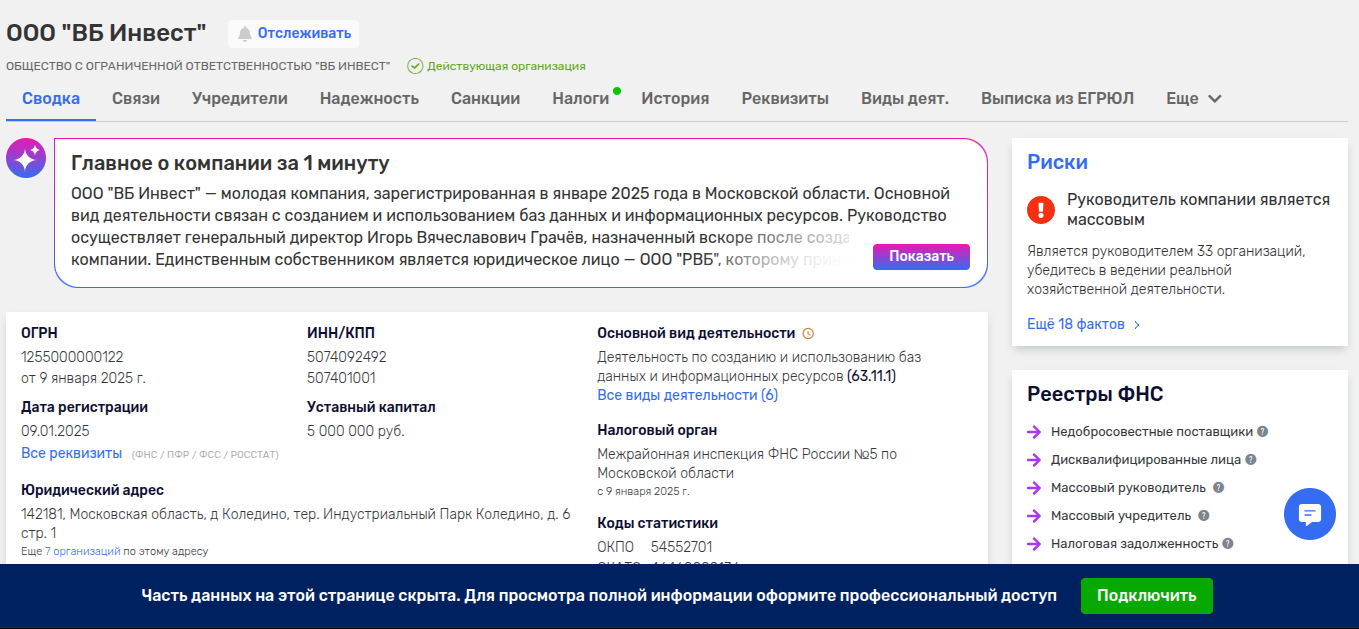Open Недобросовестные поставщики registry link
This screenshot has height=629, width=1359.
click(1151, 432)
